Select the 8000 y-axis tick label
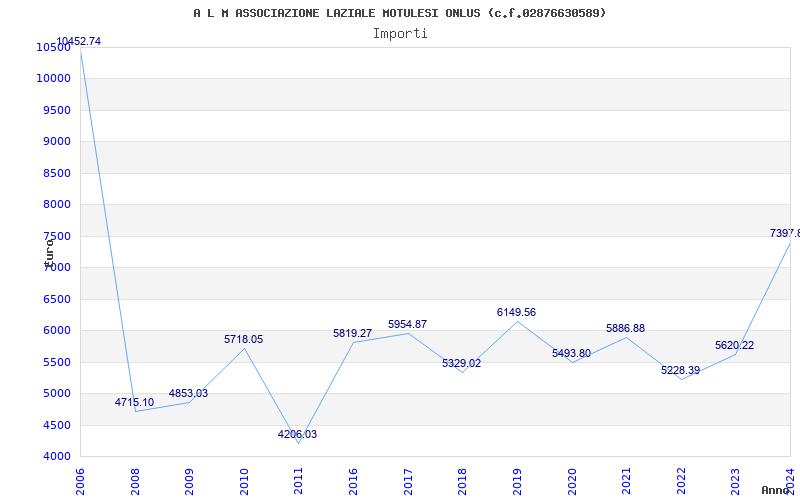Viewport: 800px width, 500px height. pyautogui.click(x=55, y=205)
